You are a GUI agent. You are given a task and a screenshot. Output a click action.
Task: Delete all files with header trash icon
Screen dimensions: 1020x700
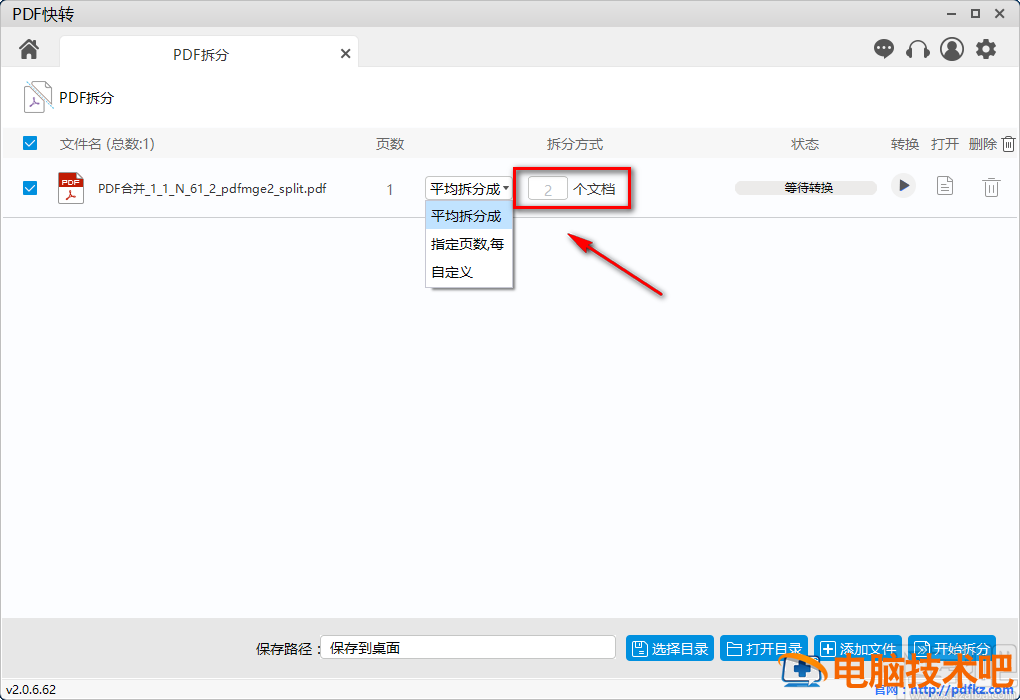pyautogui.click(x=1008, y=144)
